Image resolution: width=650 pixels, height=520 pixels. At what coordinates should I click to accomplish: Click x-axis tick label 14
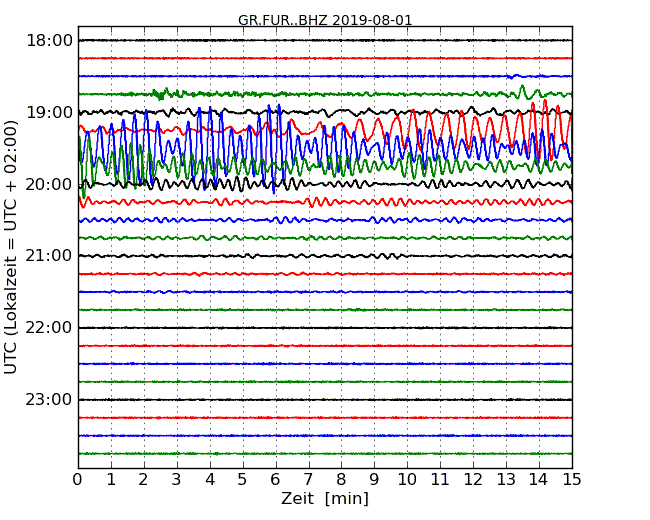(x=539, y=479)
